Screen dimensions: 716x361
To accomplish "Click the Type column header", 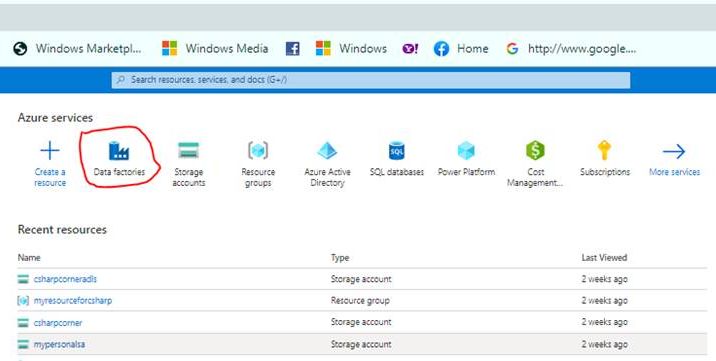I will (x=340, y=258).
